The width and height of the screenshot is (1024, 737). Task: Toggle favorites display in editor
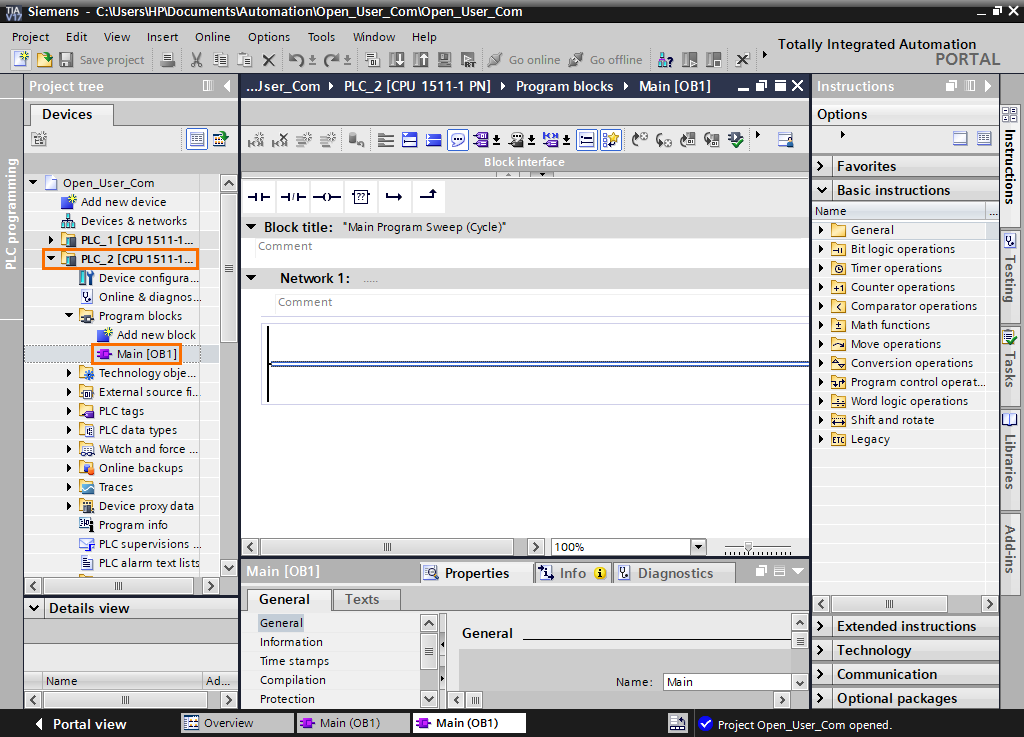611,140
